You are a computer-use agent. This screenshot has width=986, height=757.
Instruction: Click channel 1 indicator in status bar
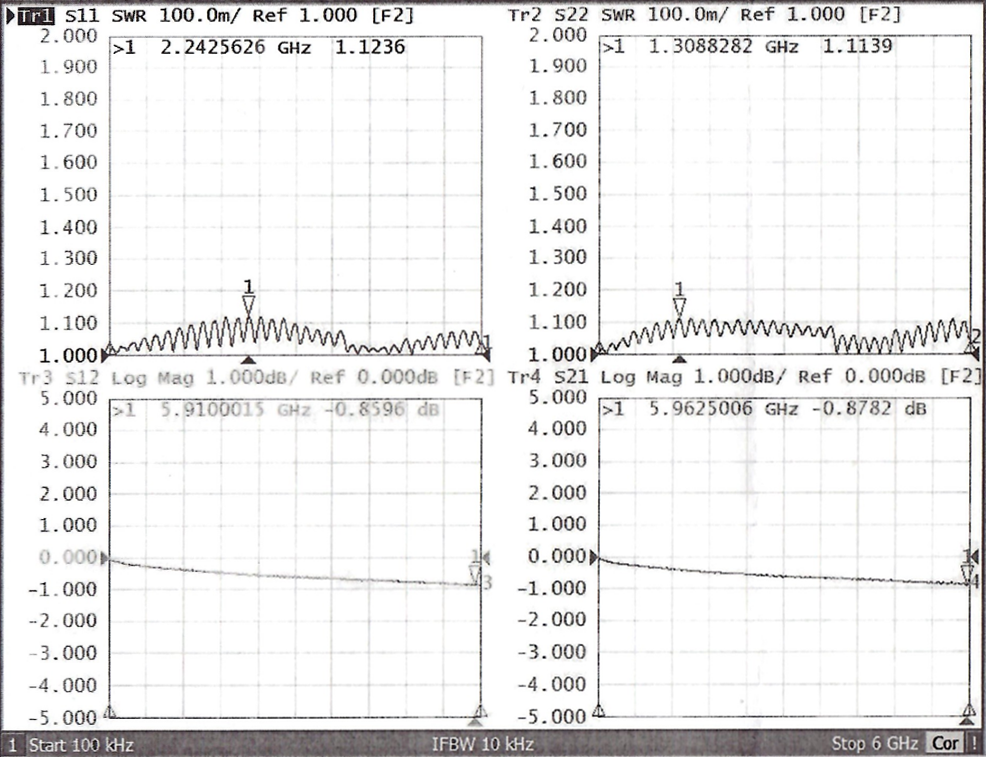tap(12, 745)
